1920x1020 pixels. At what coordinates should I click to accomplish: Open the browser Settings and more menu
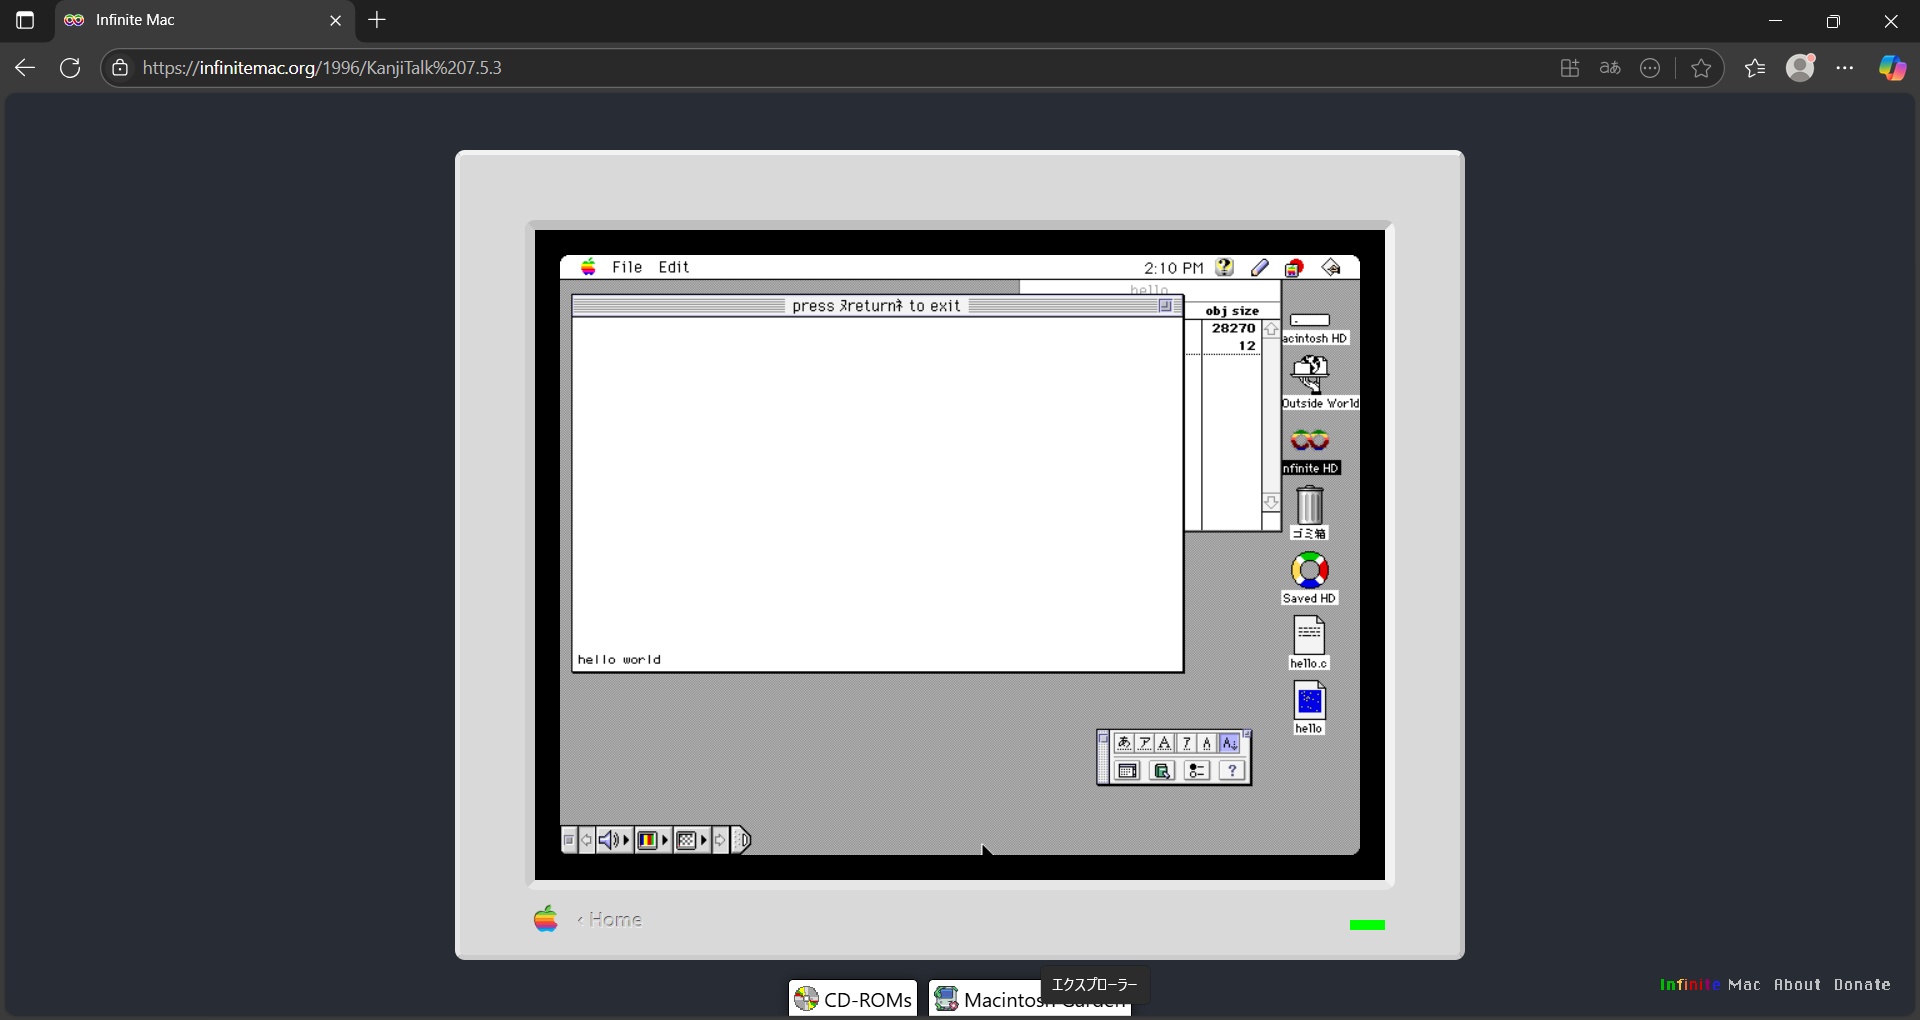[1845, 68]
